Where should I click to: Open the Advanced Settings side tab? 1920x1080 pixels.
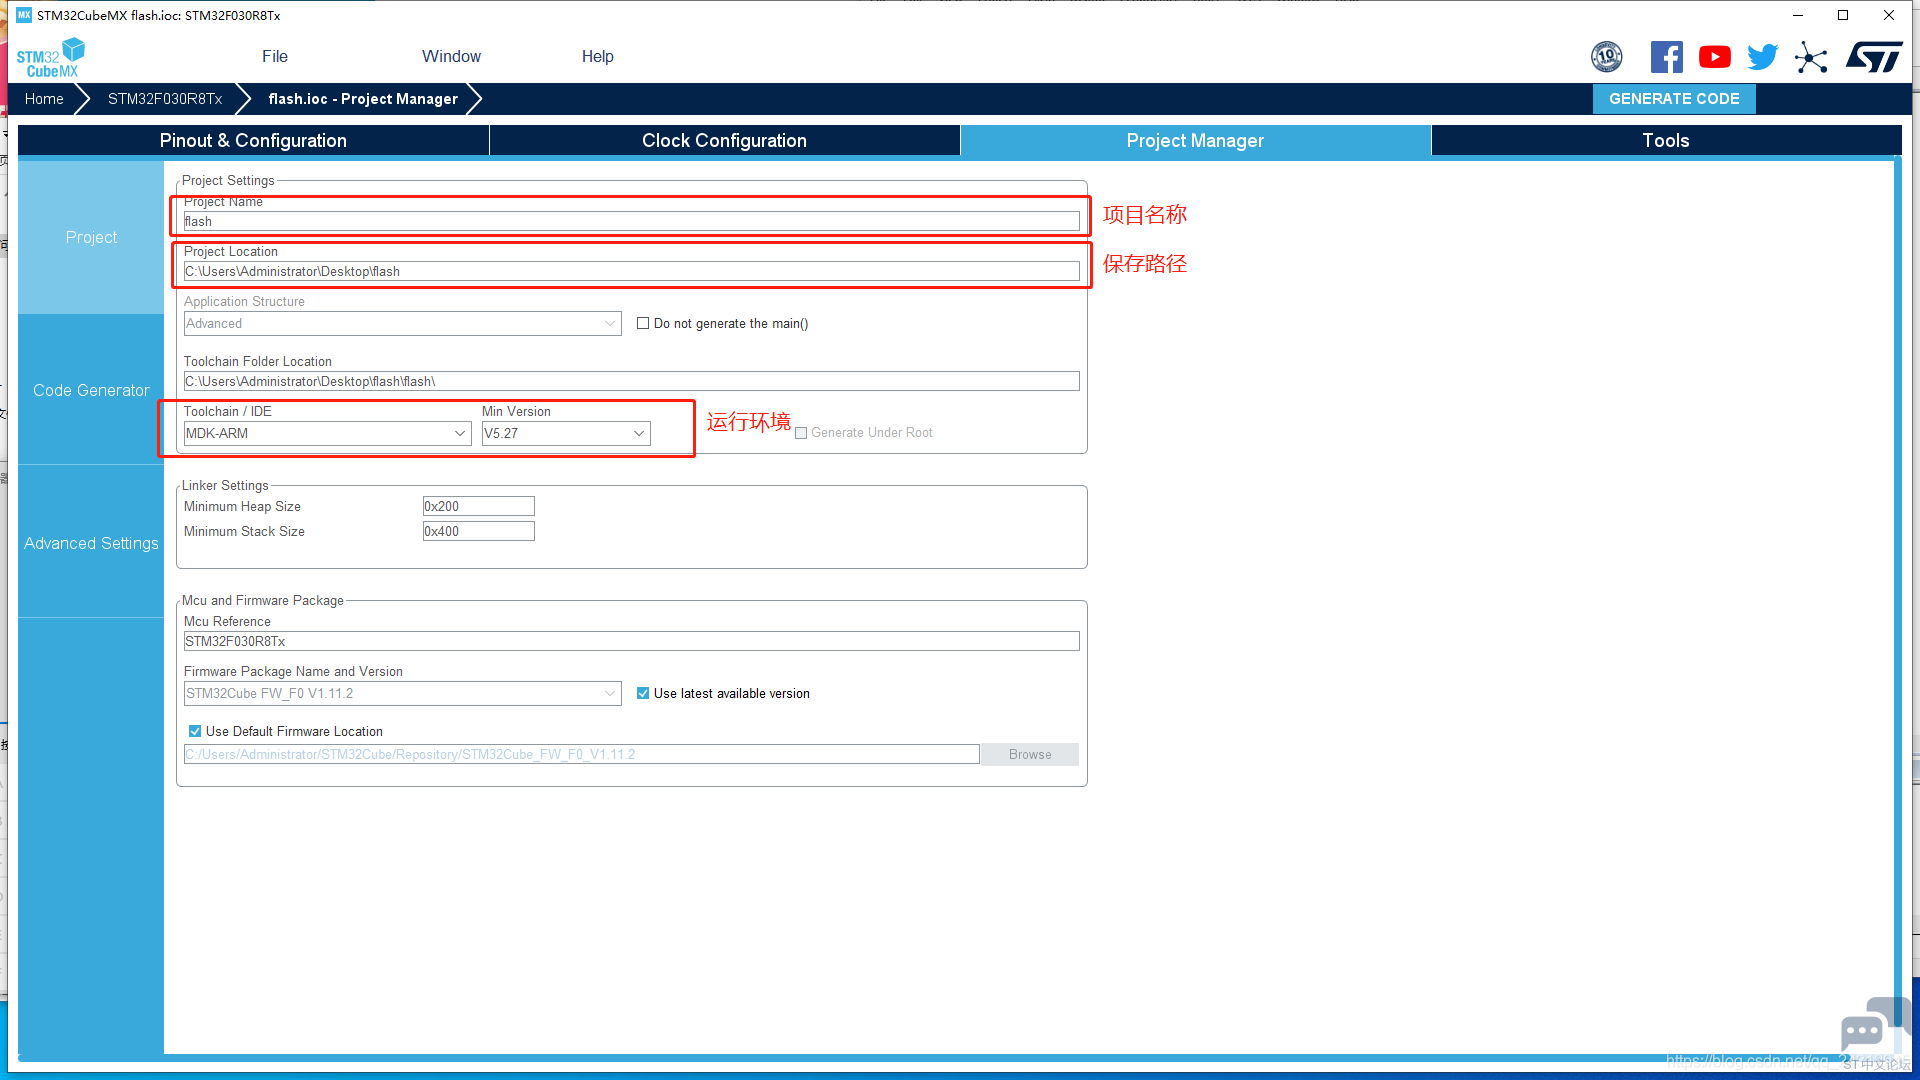(x=91, y=543)
